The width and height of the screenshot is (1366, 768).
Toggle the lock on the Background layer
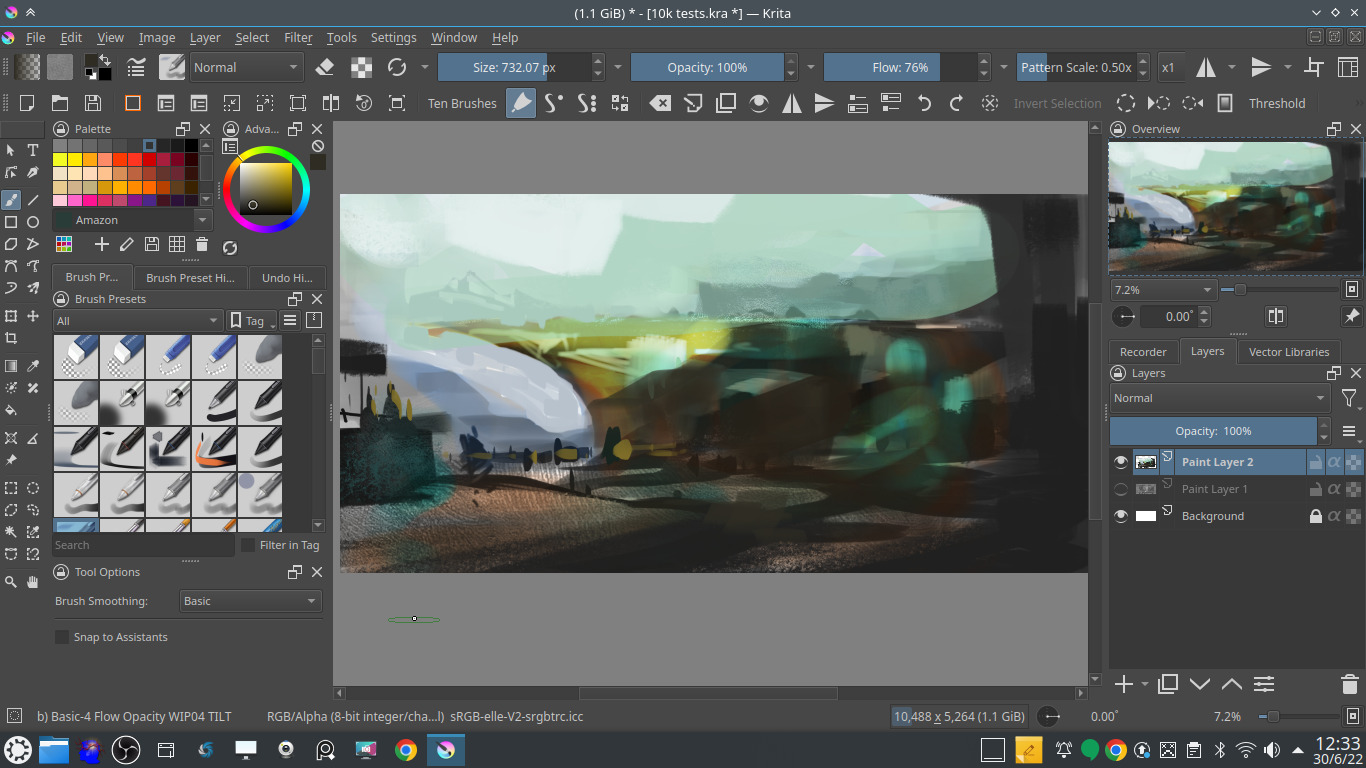coord(1316,516)
